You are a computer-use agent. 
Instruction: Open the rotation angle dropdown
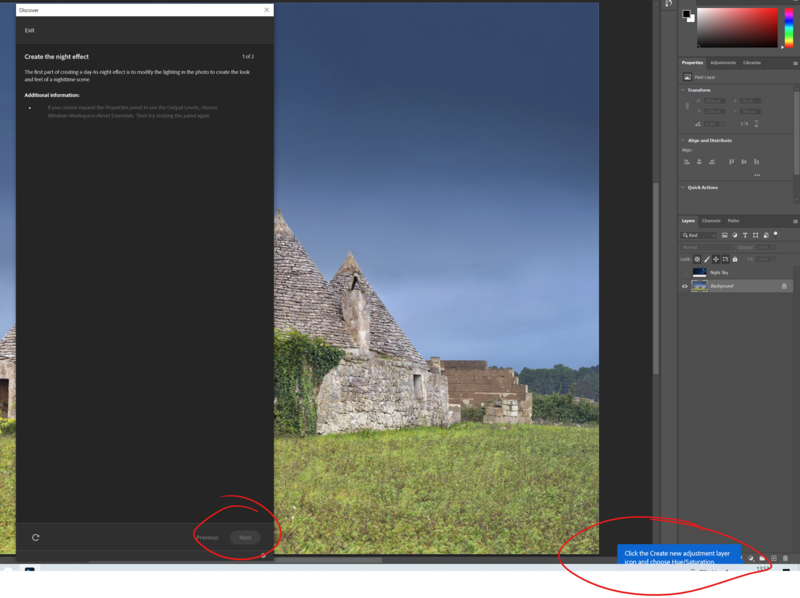click(722, 124)
